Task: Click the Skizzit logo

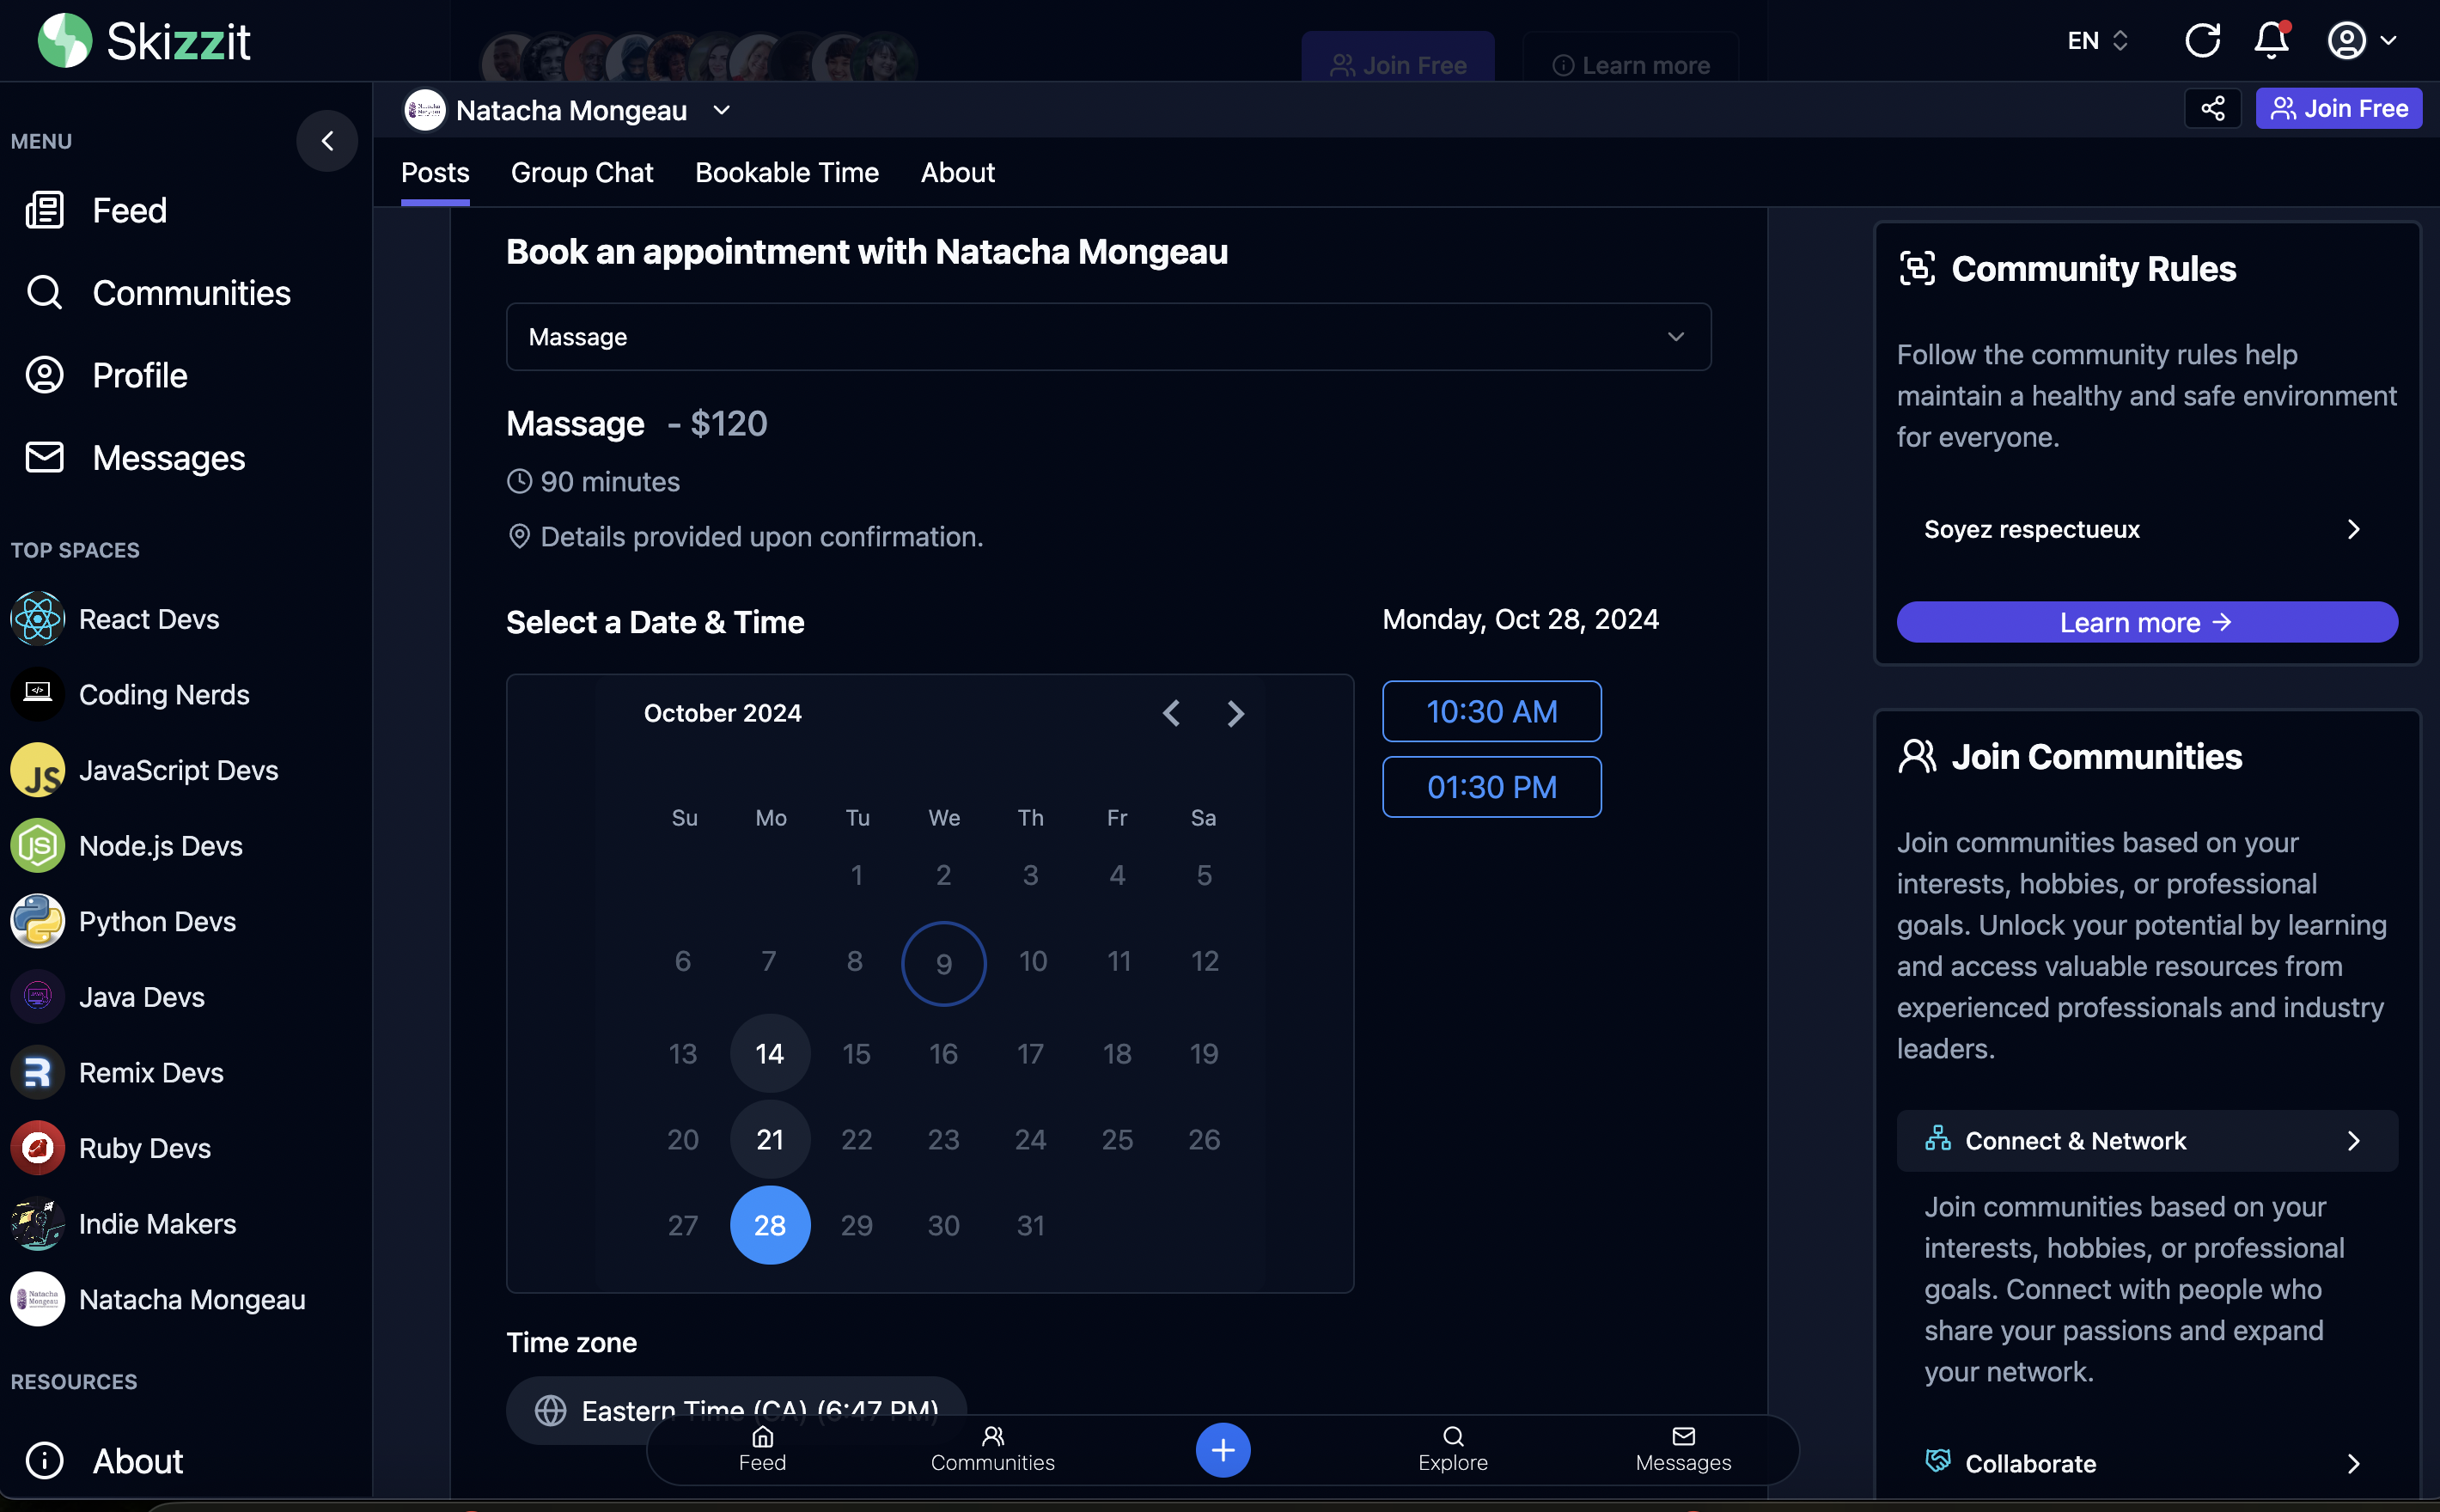Action: (143, 41)
